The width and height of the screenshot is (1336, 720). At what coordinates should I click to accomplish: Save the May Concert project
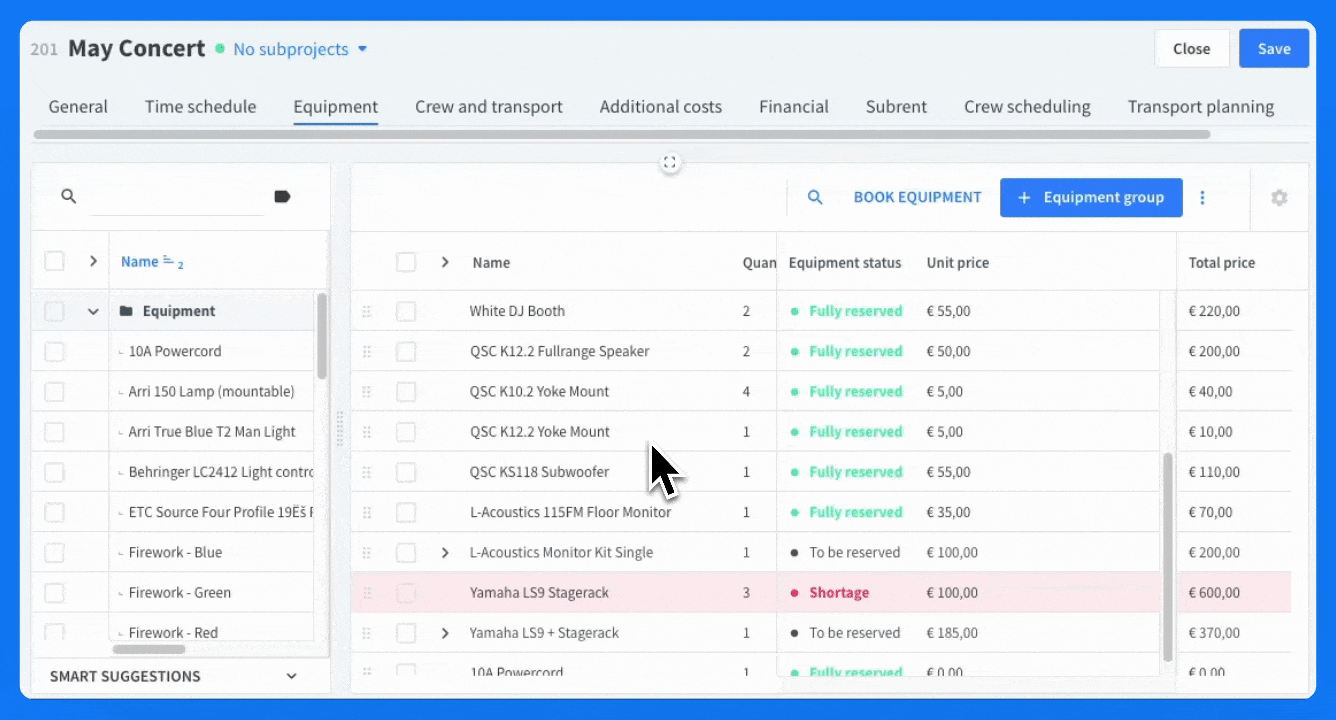click(x=1273, y=48)
